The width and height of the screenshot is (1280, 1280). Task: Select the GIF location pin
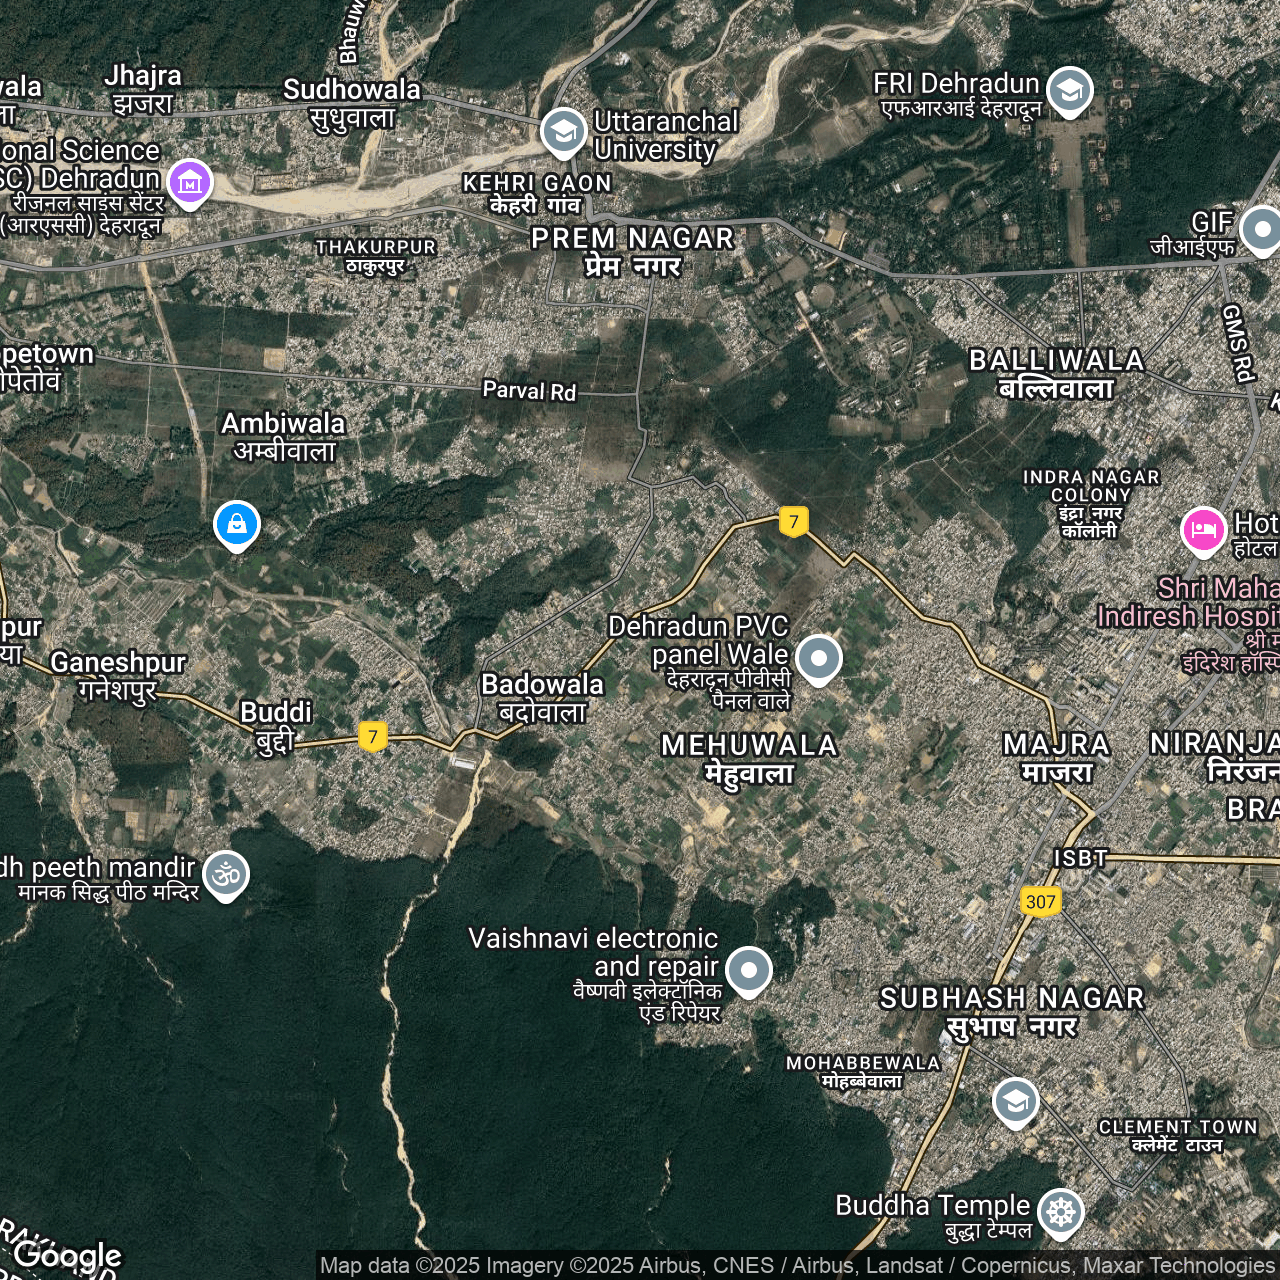tap(1261, 230)
